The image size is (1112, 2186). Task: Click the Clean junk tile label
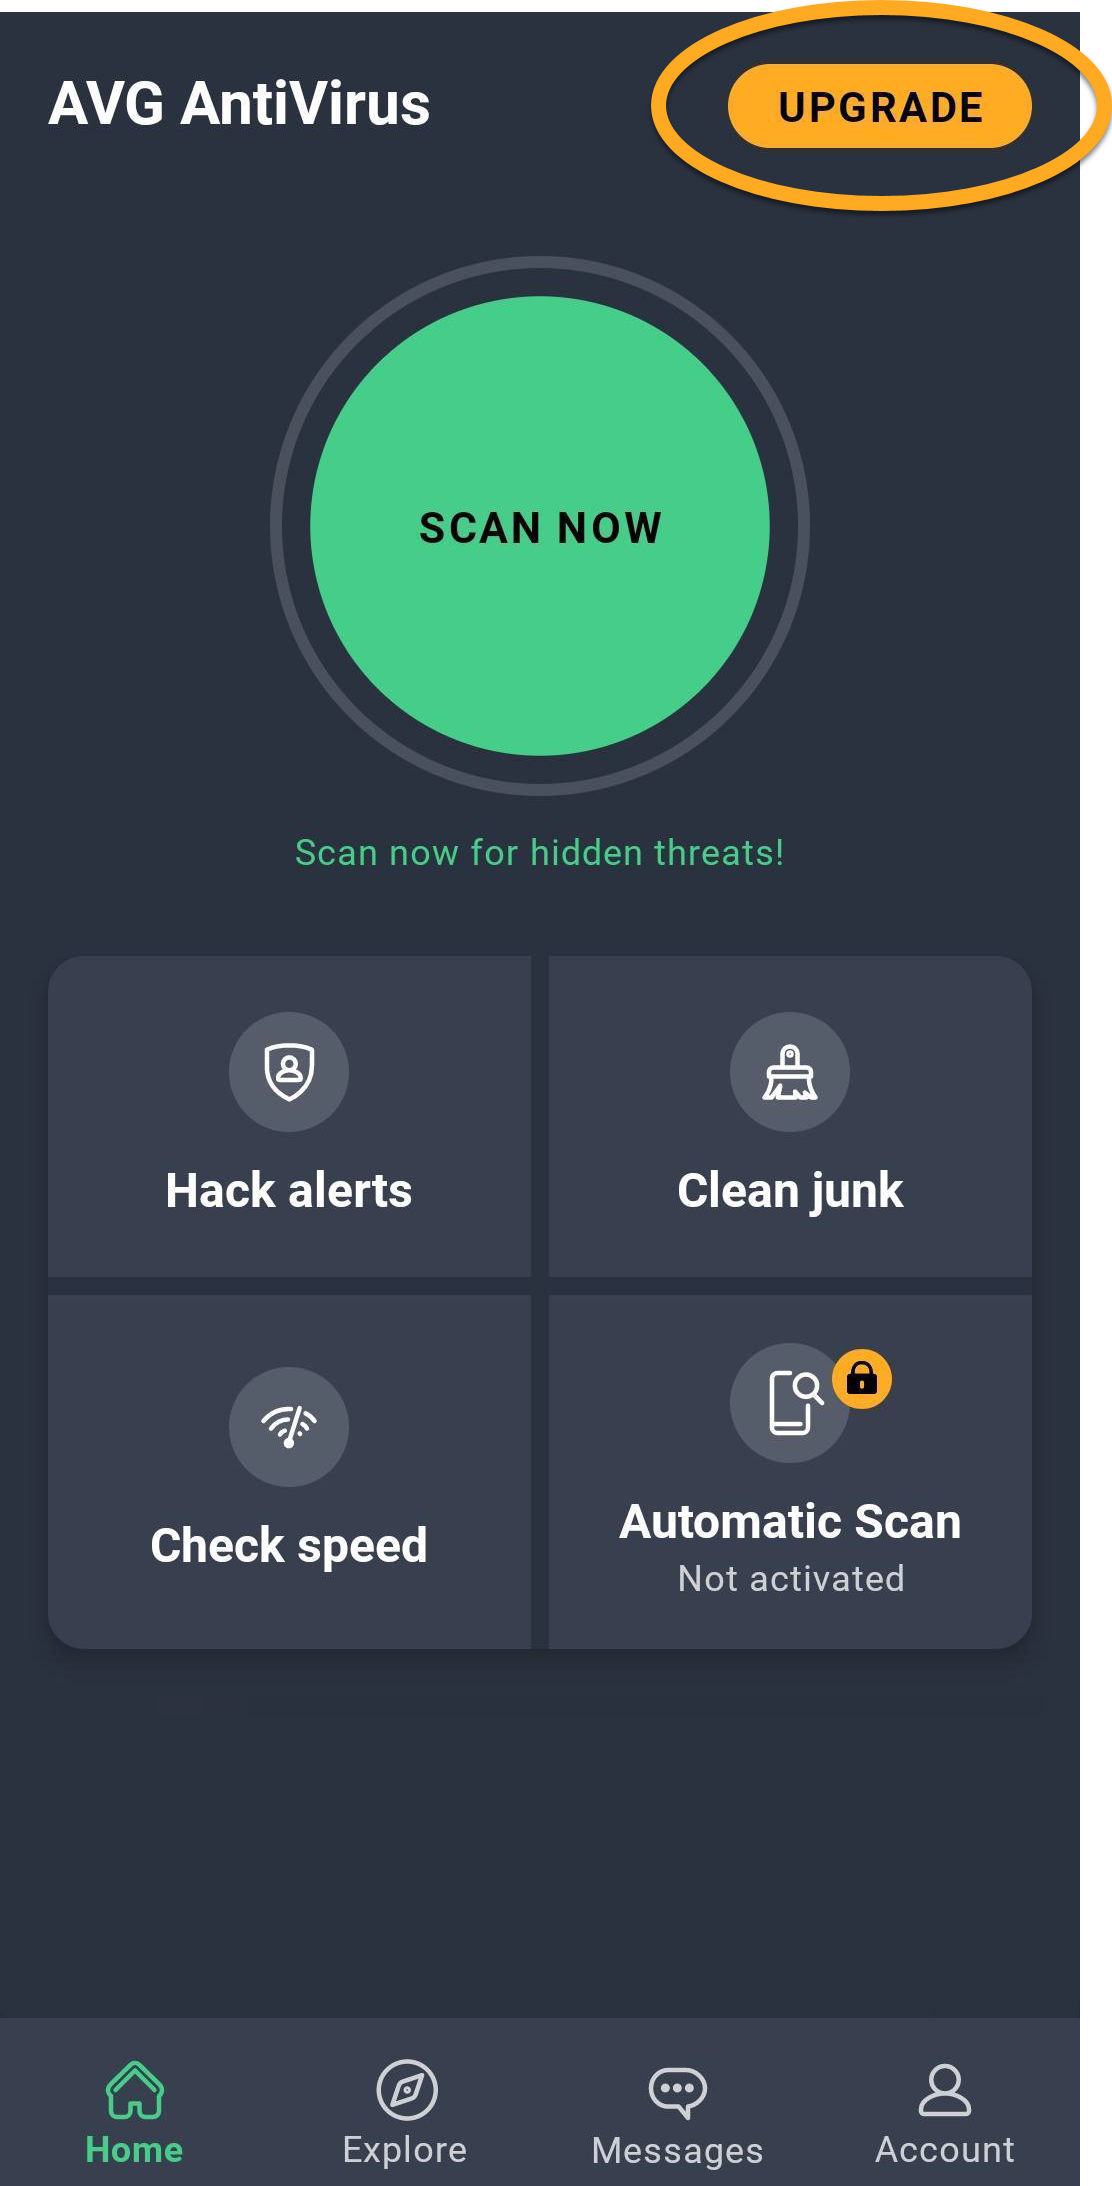coord(790,1191)
